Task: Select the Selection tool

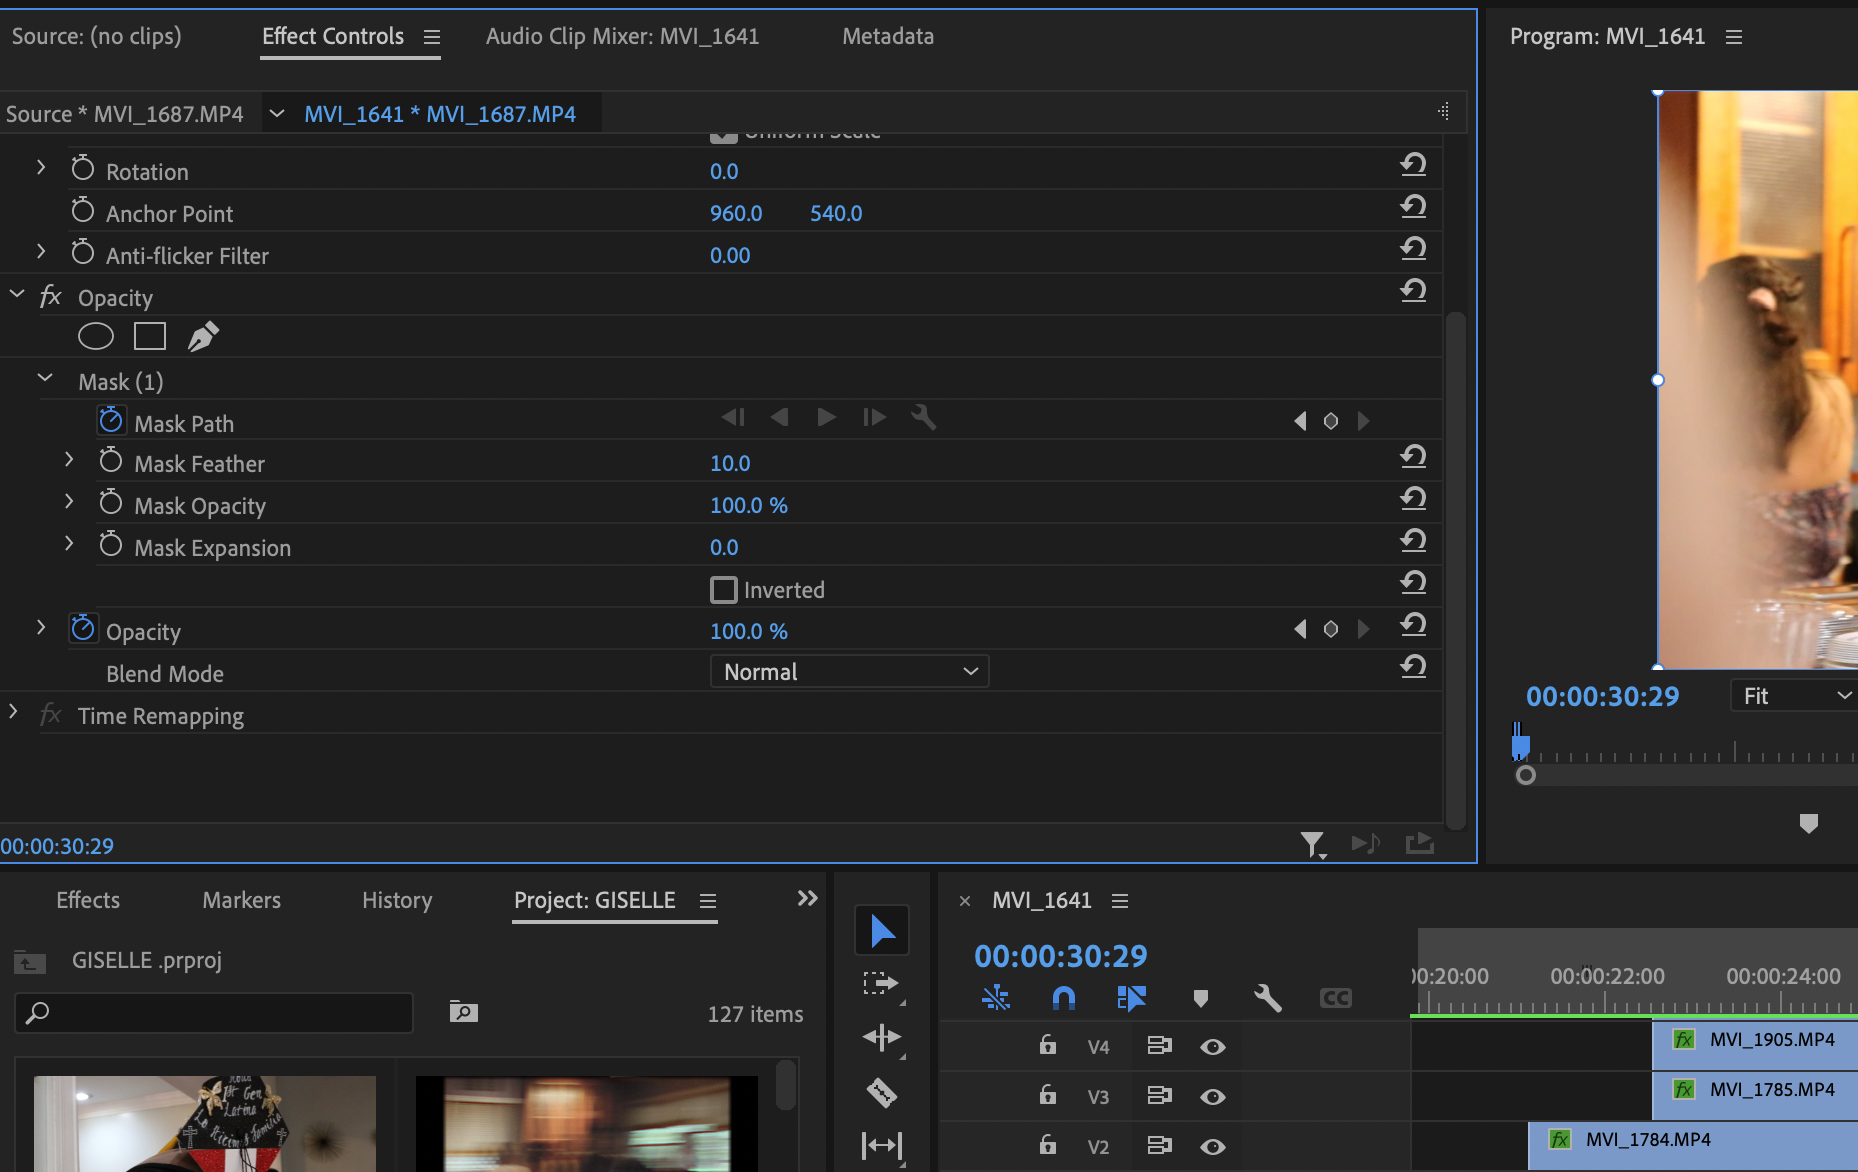Action: click(x=881, y=929)
